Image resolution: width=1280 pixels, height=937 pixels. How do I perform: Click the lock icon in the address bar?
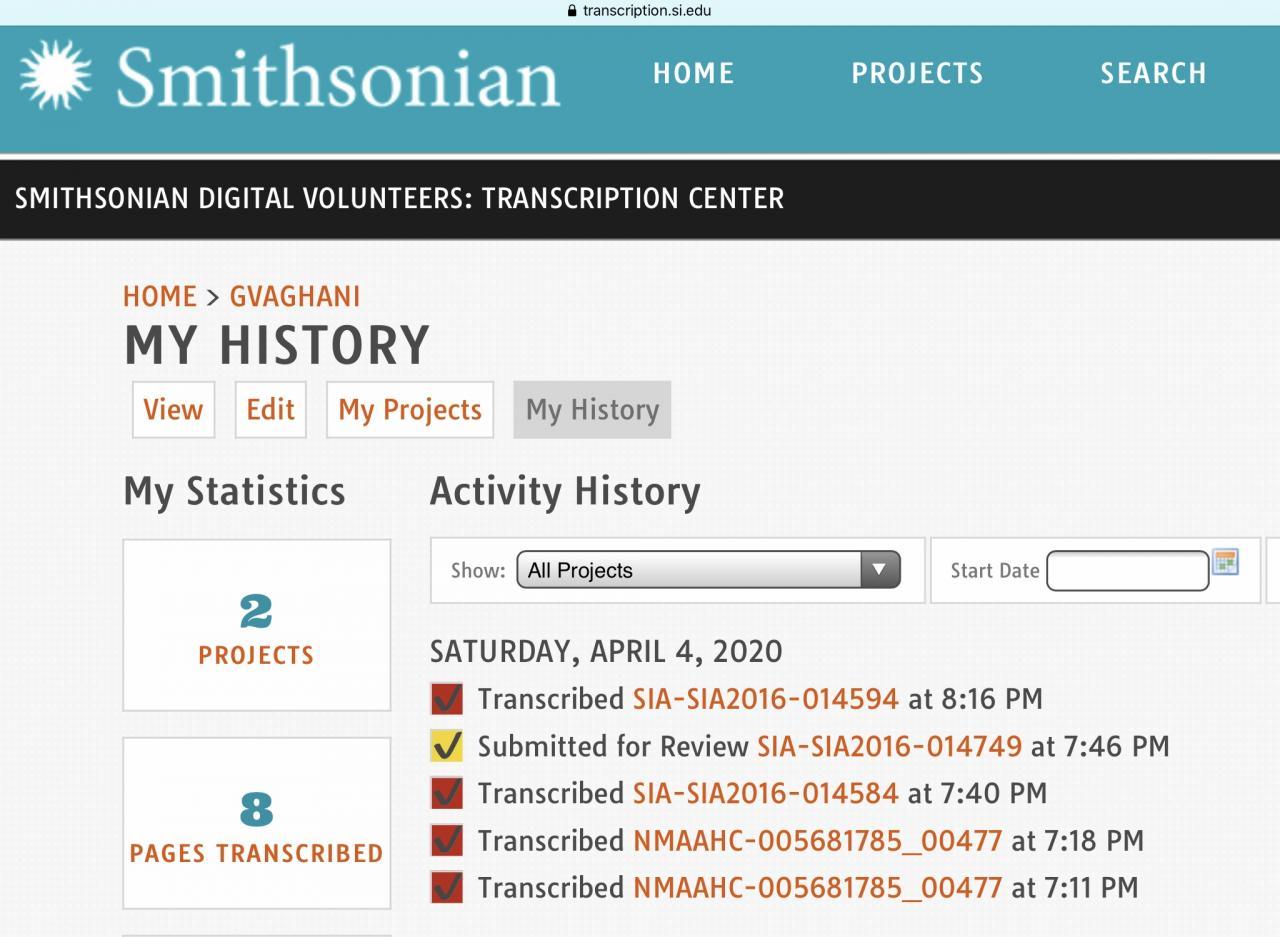tap(572, 11)
